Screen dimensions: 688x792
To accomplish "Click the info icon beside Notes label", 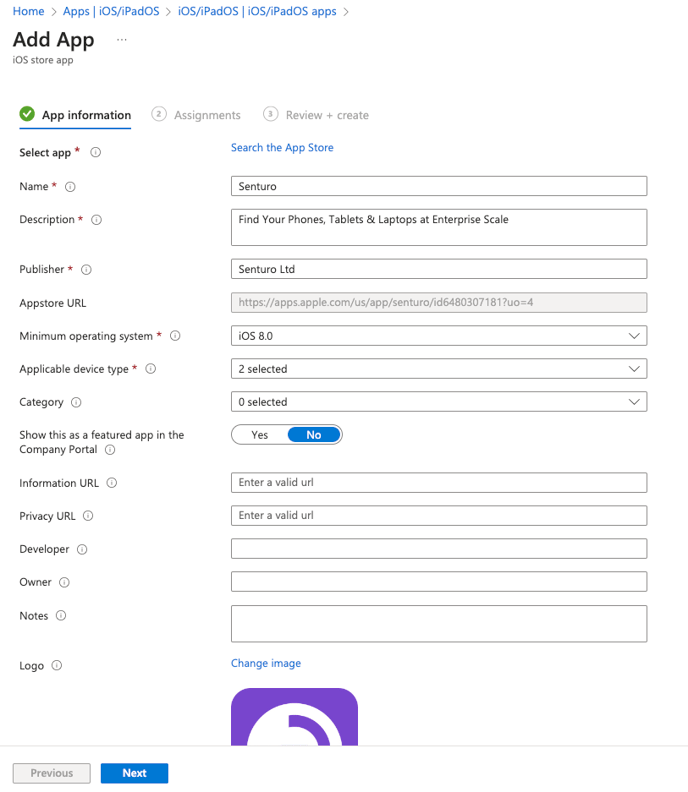I will 61,616.
